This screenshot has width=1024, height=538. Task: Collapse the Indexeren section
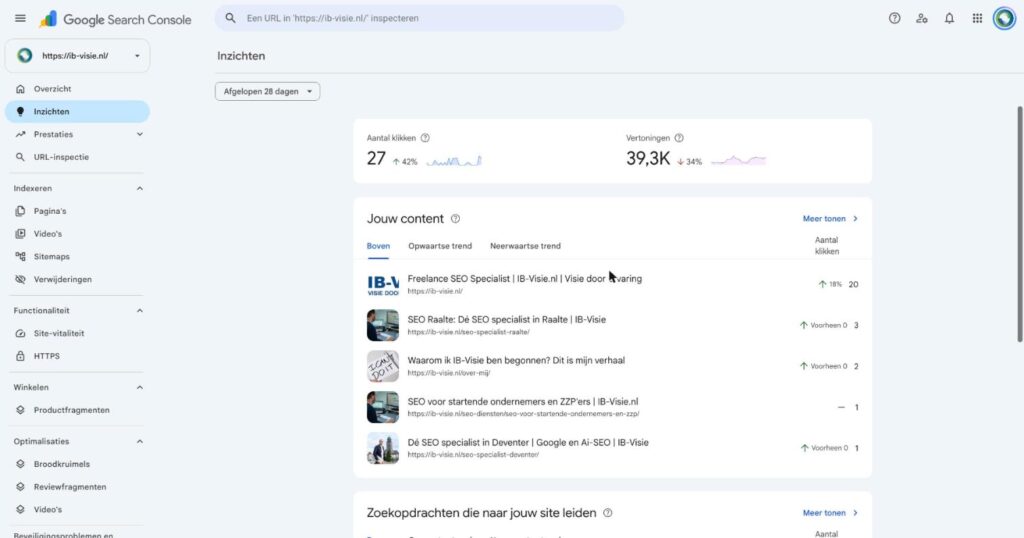pos(139,189)
